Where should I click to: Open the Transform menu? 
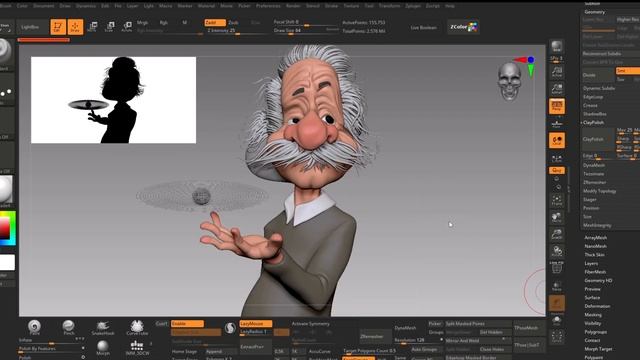tap(389, 6)
